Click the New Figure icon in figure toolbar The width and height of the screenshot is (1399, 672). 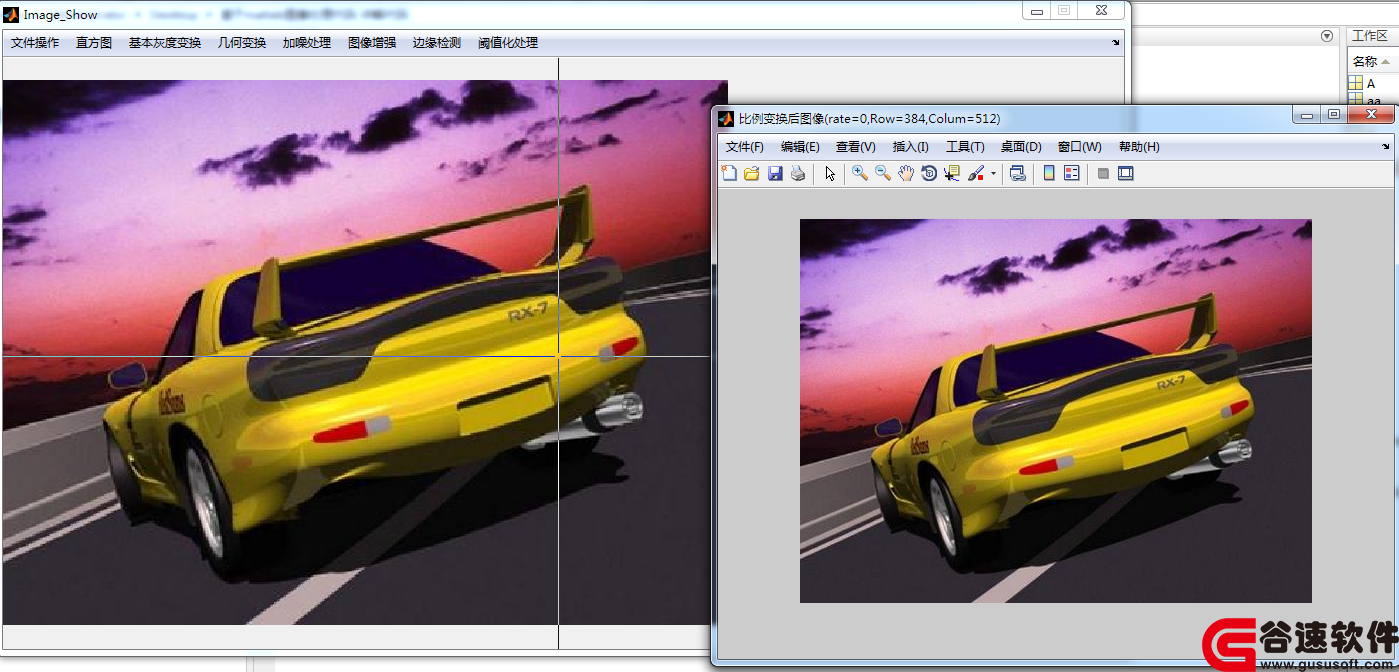click(x=729, y=173)
